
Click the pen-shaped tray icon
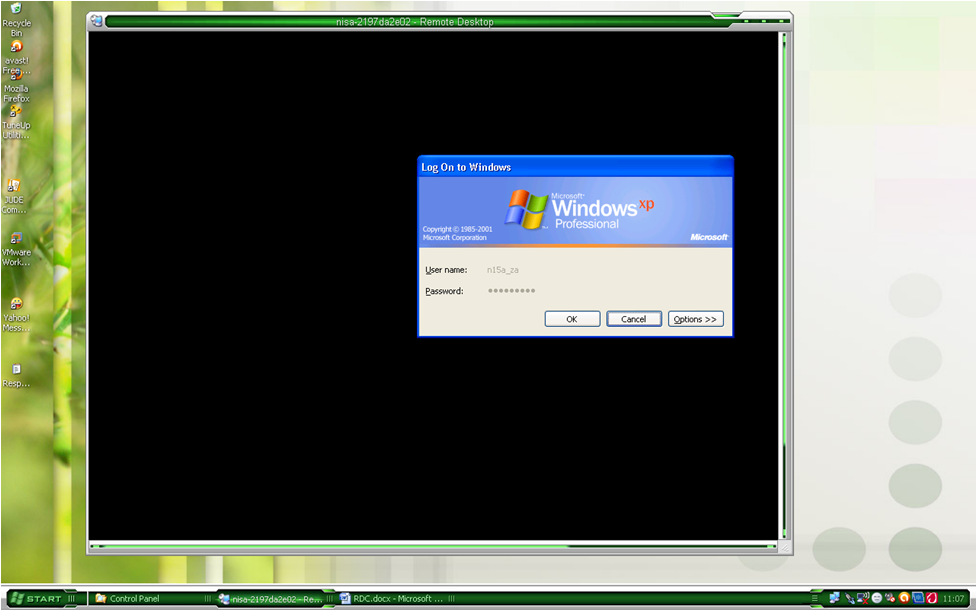[849, 599]
